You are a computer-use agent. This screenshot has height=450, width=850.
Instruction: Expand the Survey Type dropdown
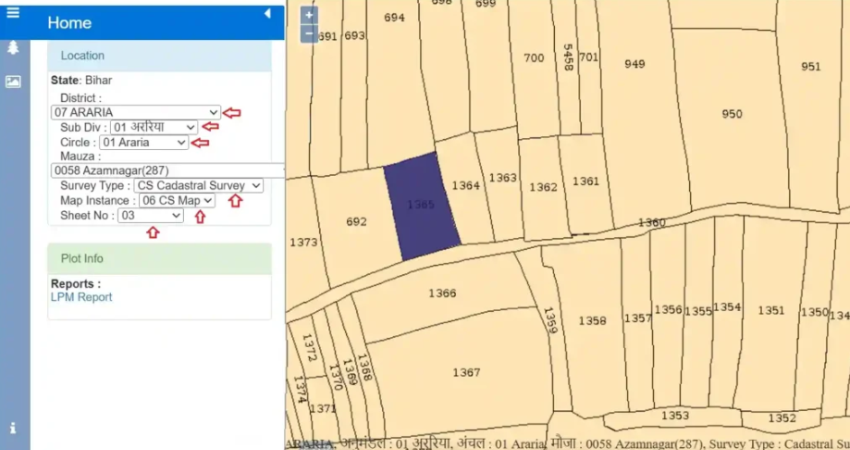(x=198, y=186)
